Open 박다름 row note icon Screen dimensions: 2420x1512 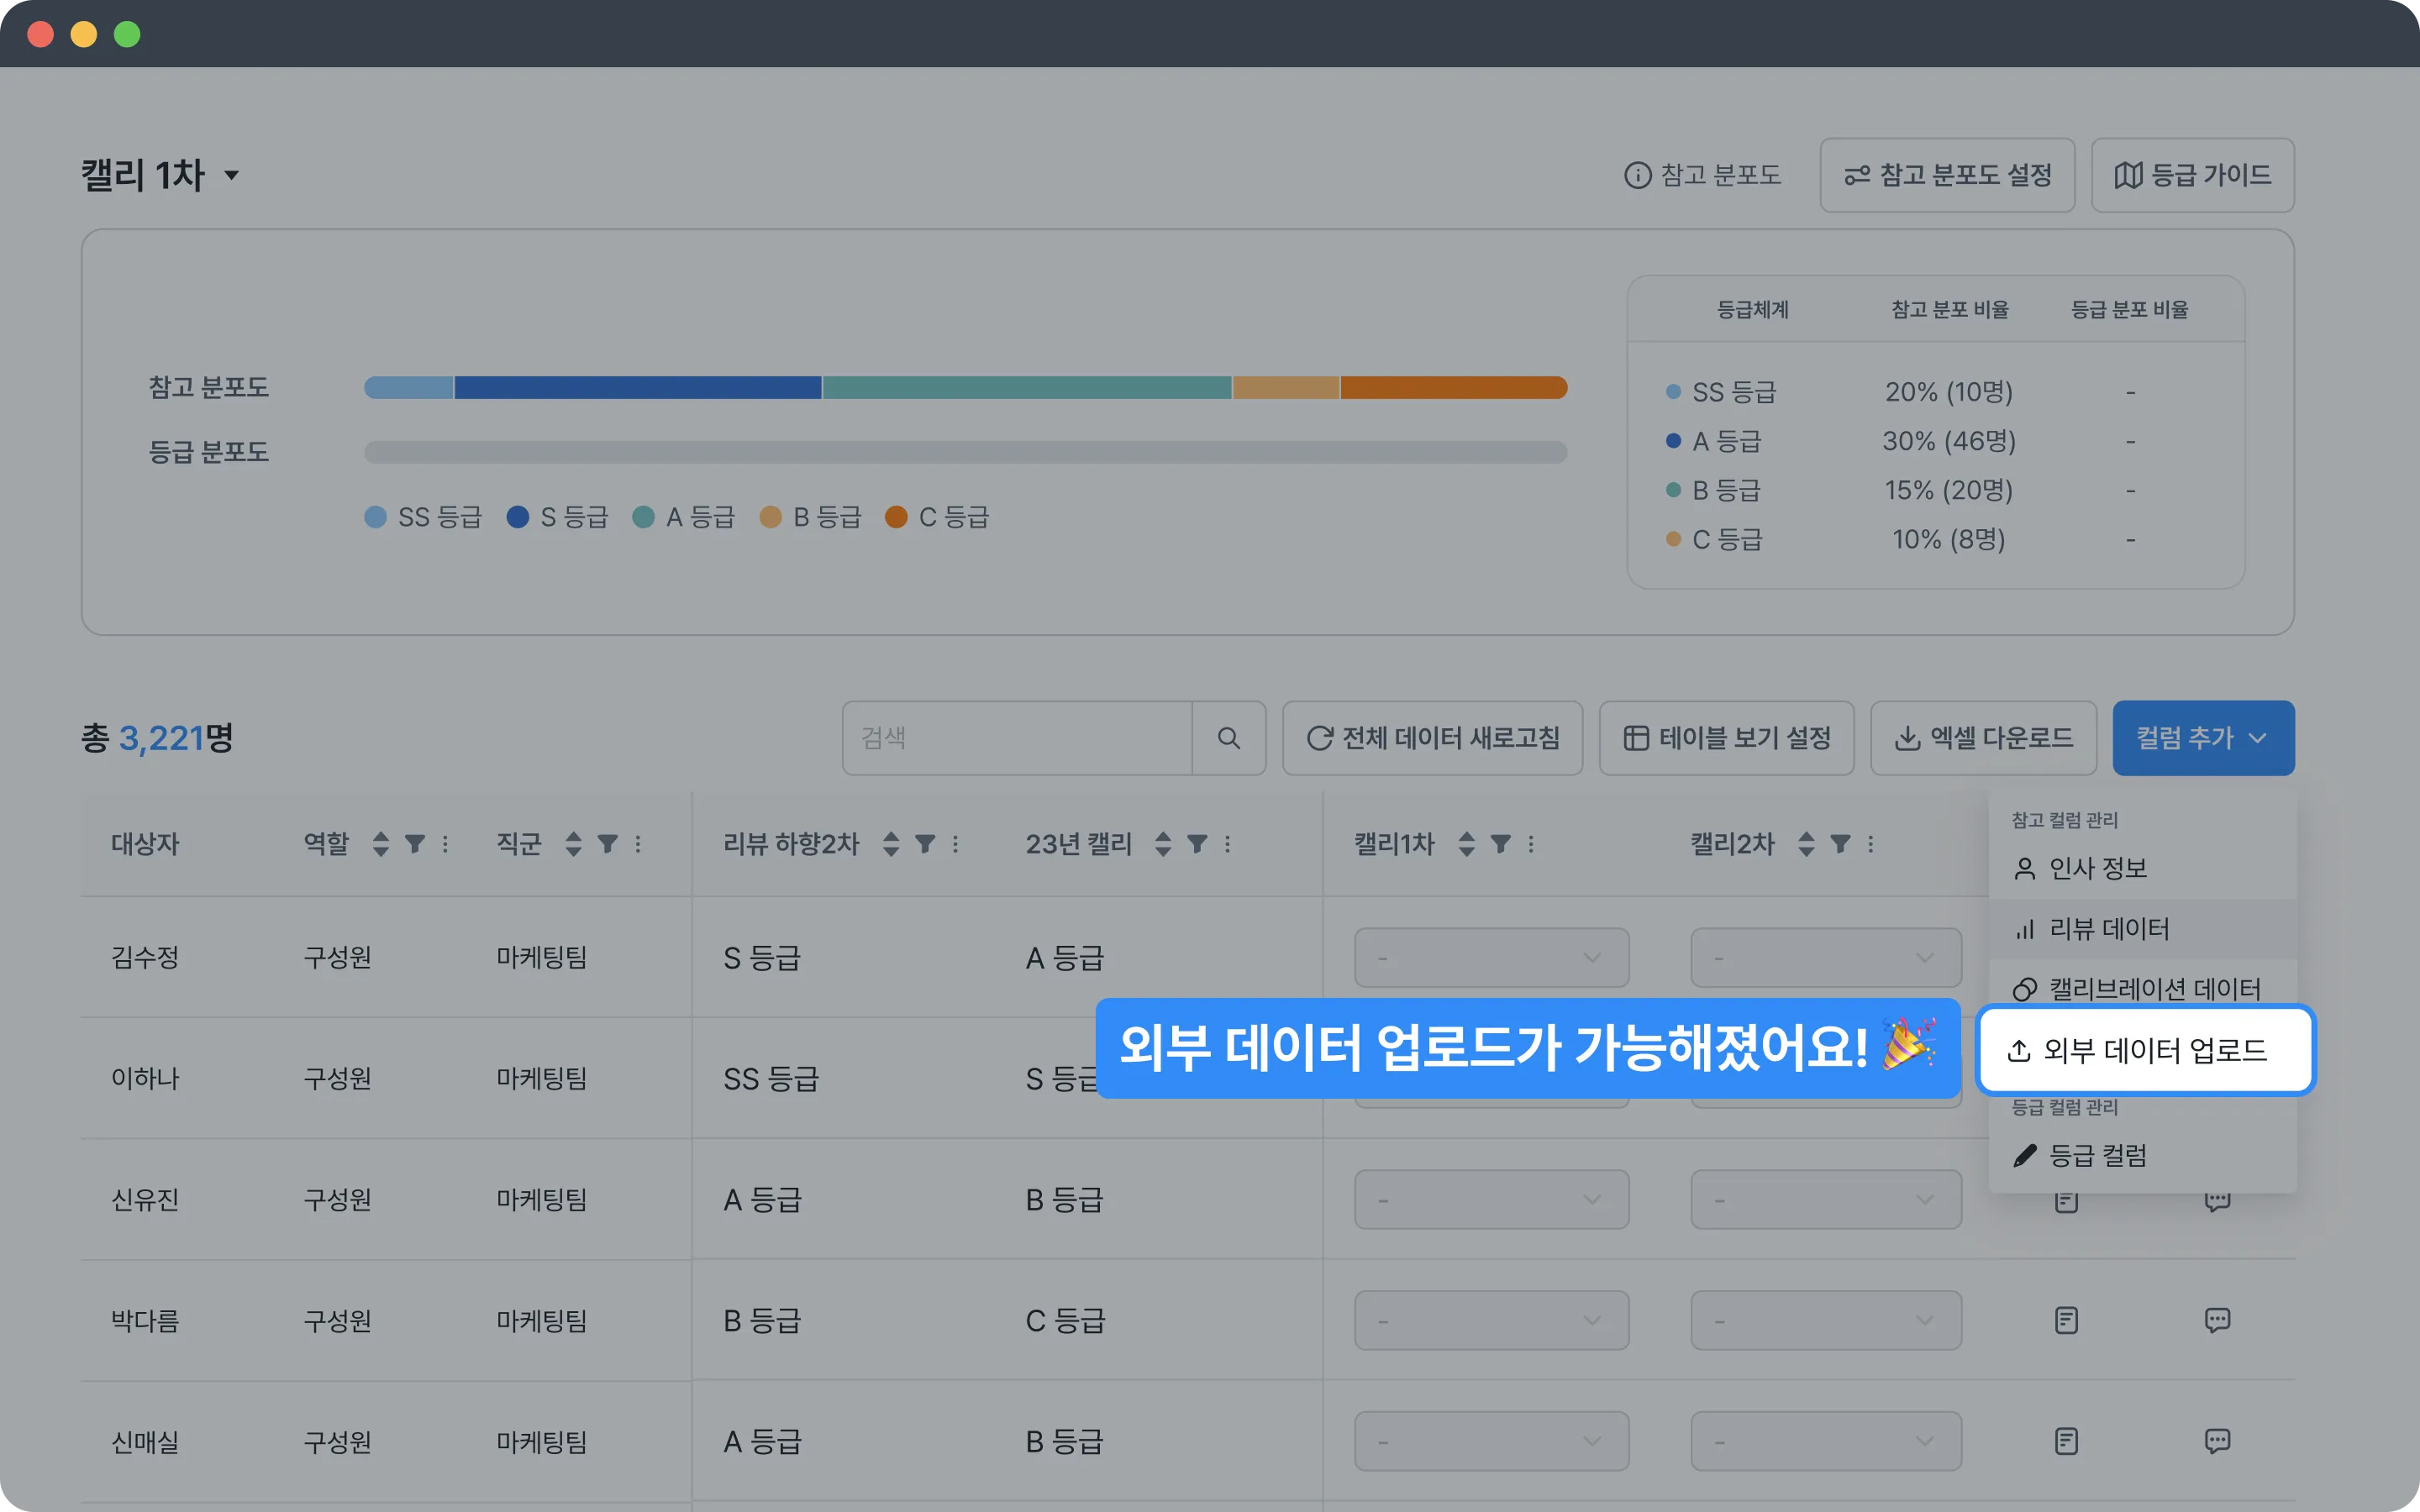[2066, 1320]
